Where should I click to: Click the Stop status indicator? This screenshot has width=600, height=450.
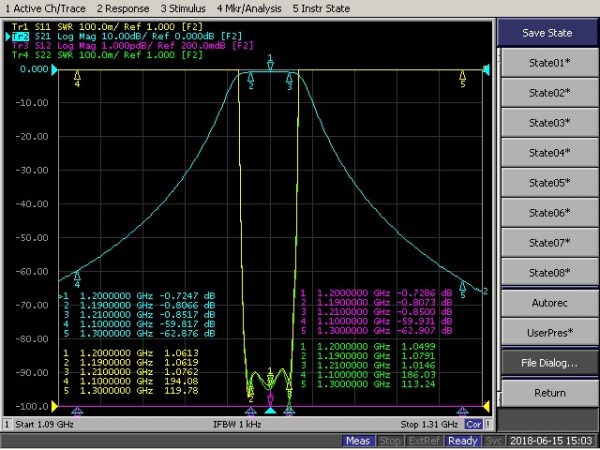click(390, 441)
